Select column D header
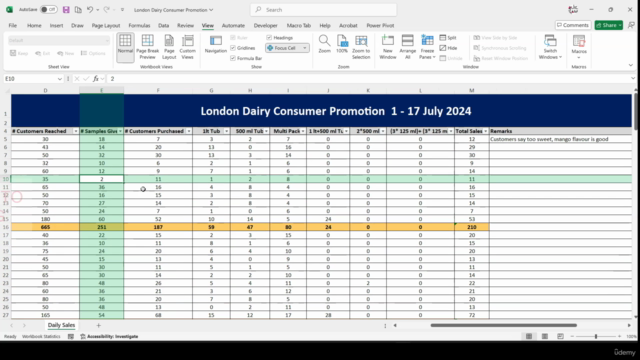 tap(45, 90)
